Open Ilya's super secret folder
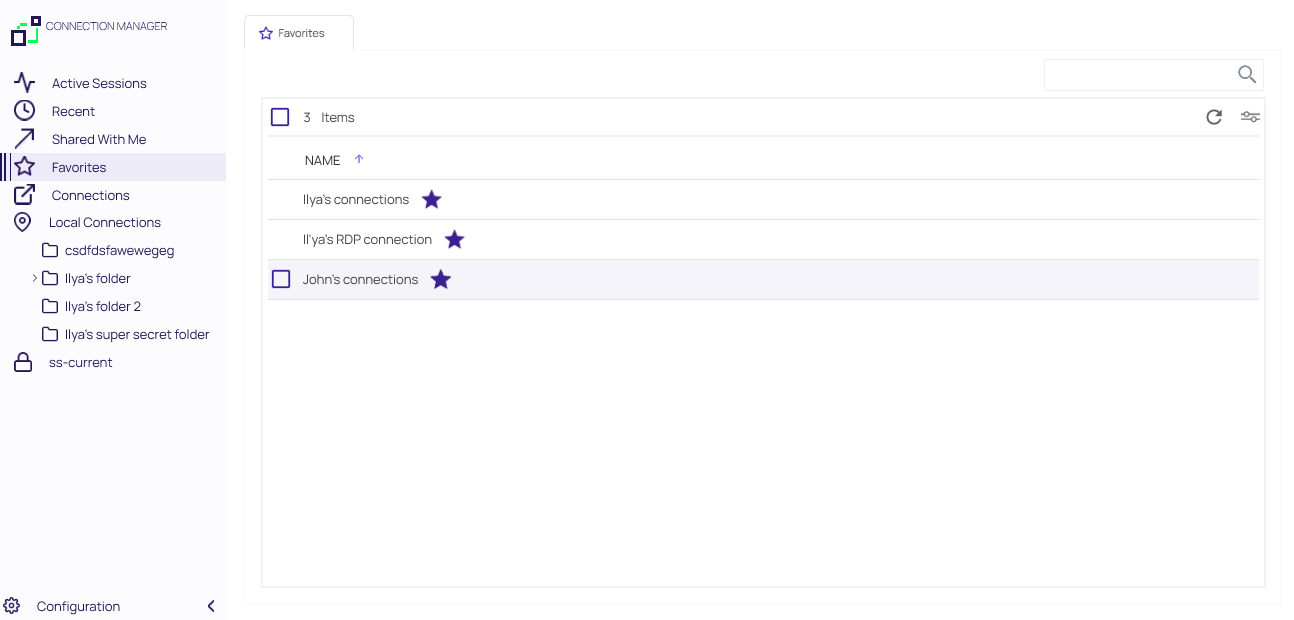 pyautogui.click(x=136, y=335)
